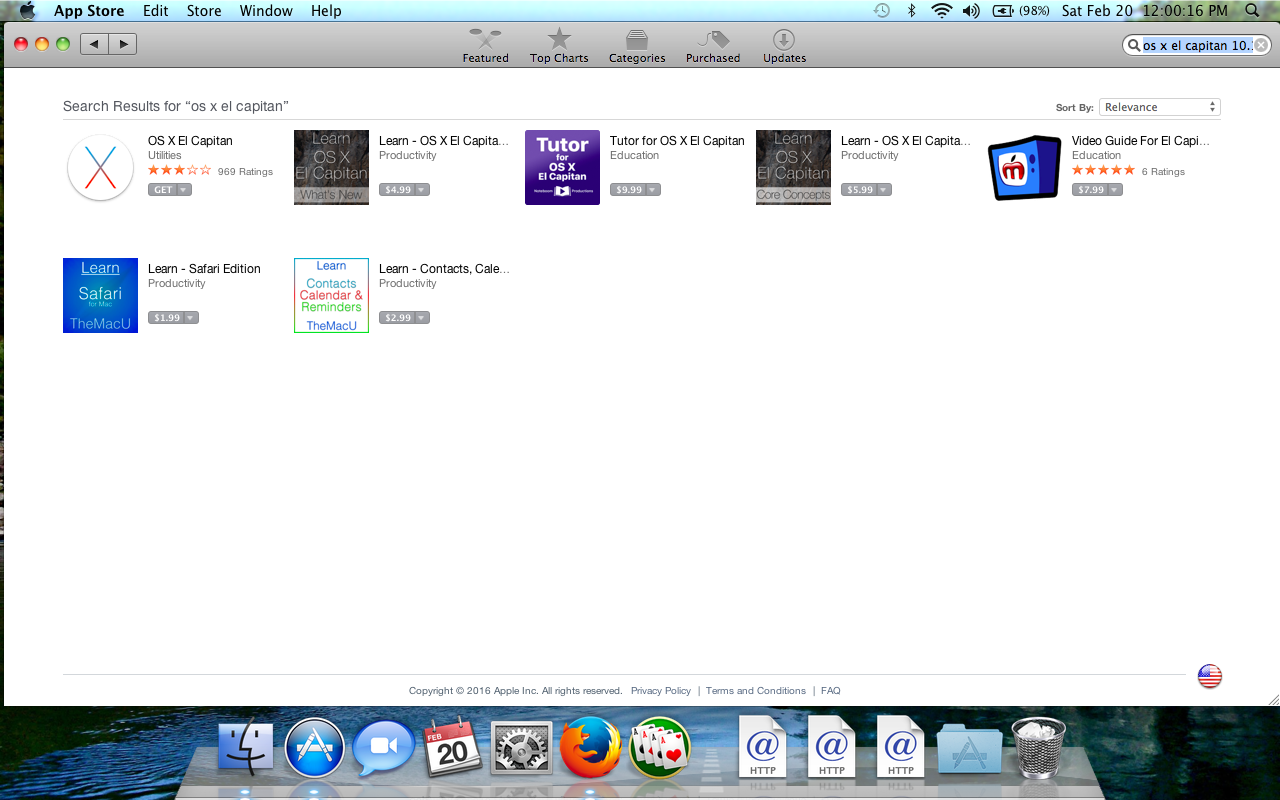Click the 969 Ratings text
Image resolution: width=1280 pixels, height=800 pixels.
click(x=245, y=172)
